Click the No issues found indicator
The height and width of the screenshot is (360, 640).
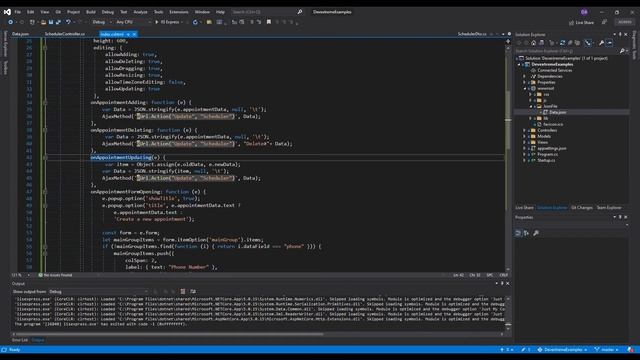coord(55,275)
